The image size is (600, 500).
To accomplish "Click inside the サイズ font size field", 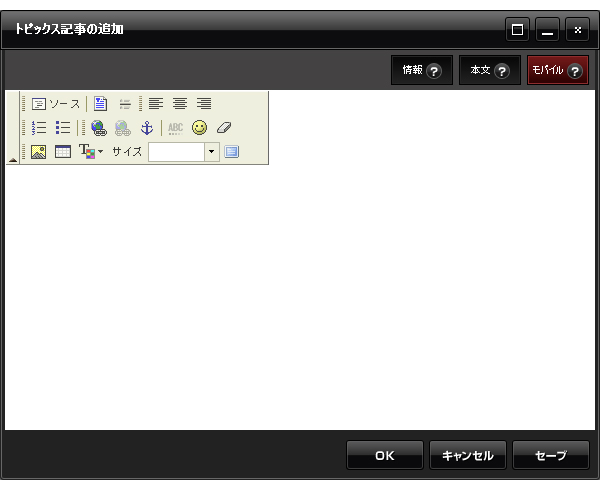I will pyautogui.click(x=176, y=152).
